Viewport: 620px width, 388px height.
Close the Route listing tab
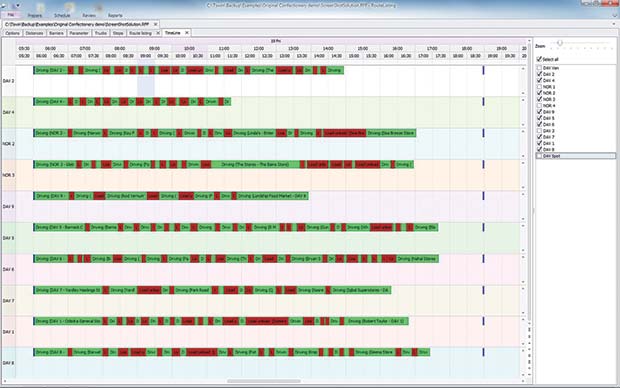click(158, 33)
